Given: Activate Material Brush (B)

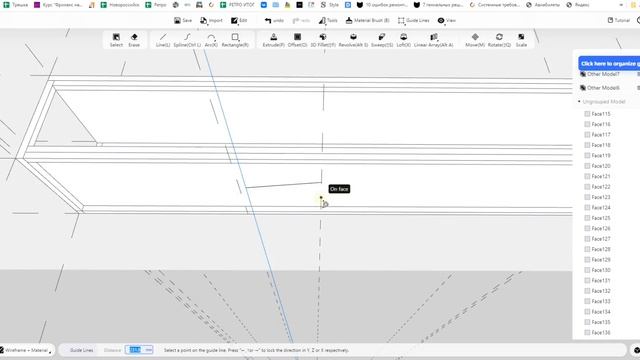Looking at the screenshot, I should pos(367,20).
